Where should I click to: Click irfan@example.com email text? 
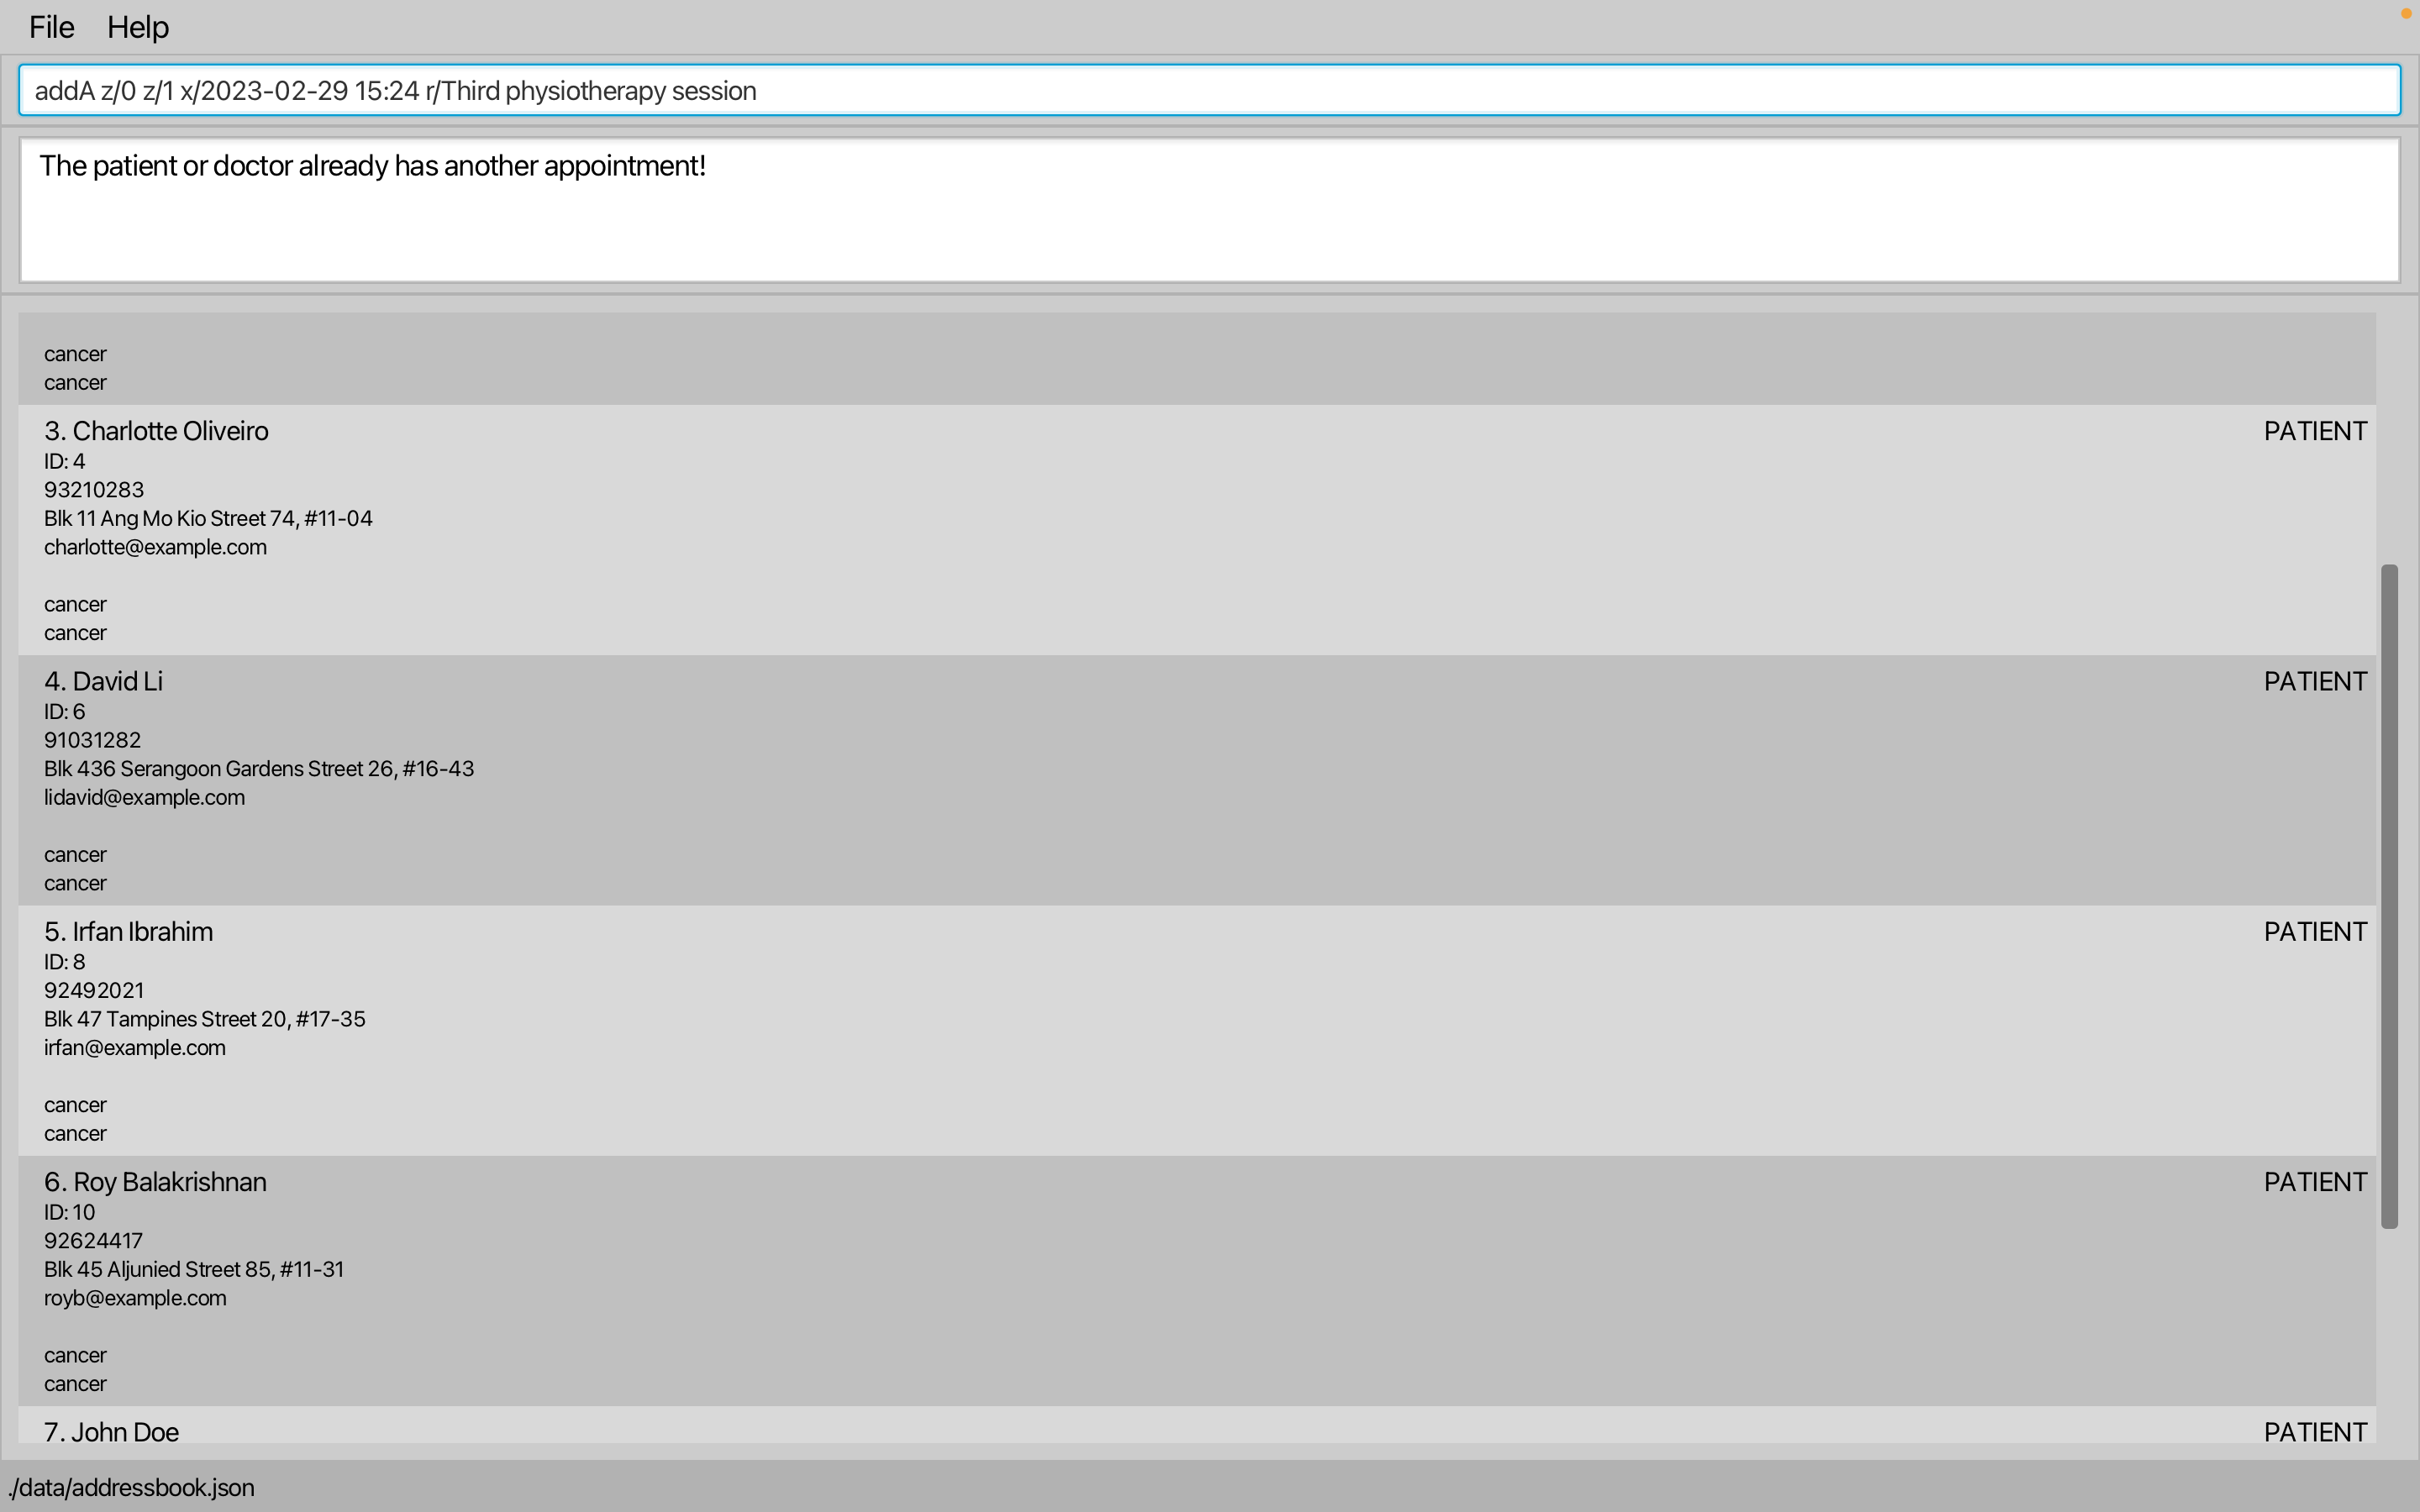click(134, 1047)
